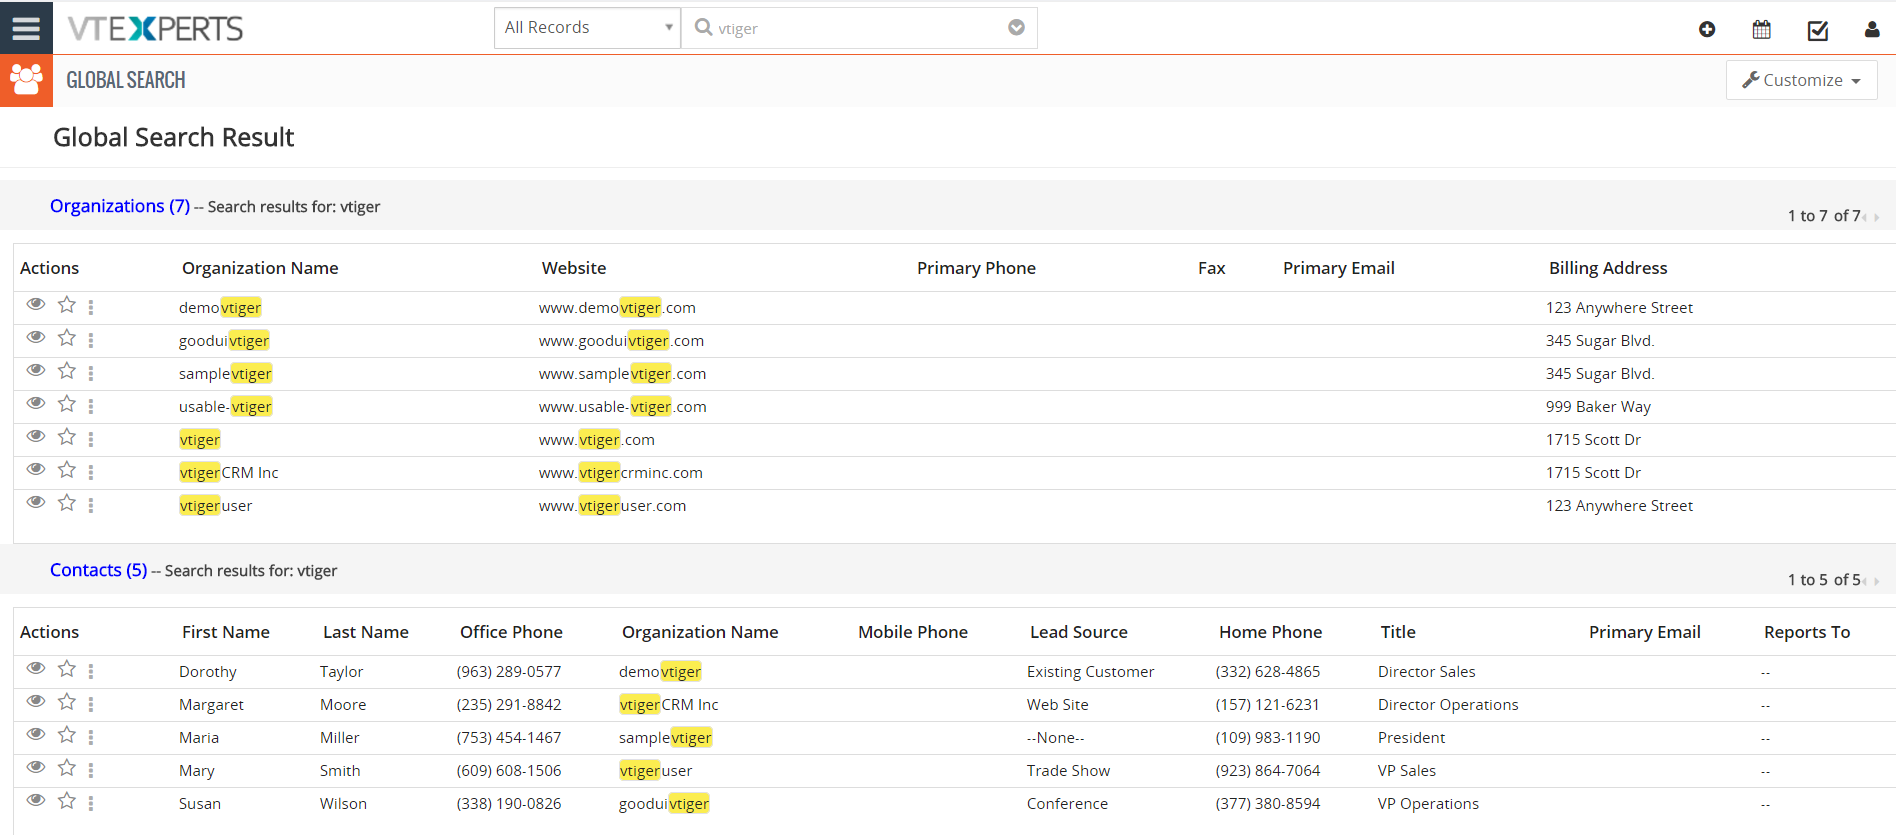
Task: Go to previous page of Organizations results
Action: click(x=1865, y=217)
